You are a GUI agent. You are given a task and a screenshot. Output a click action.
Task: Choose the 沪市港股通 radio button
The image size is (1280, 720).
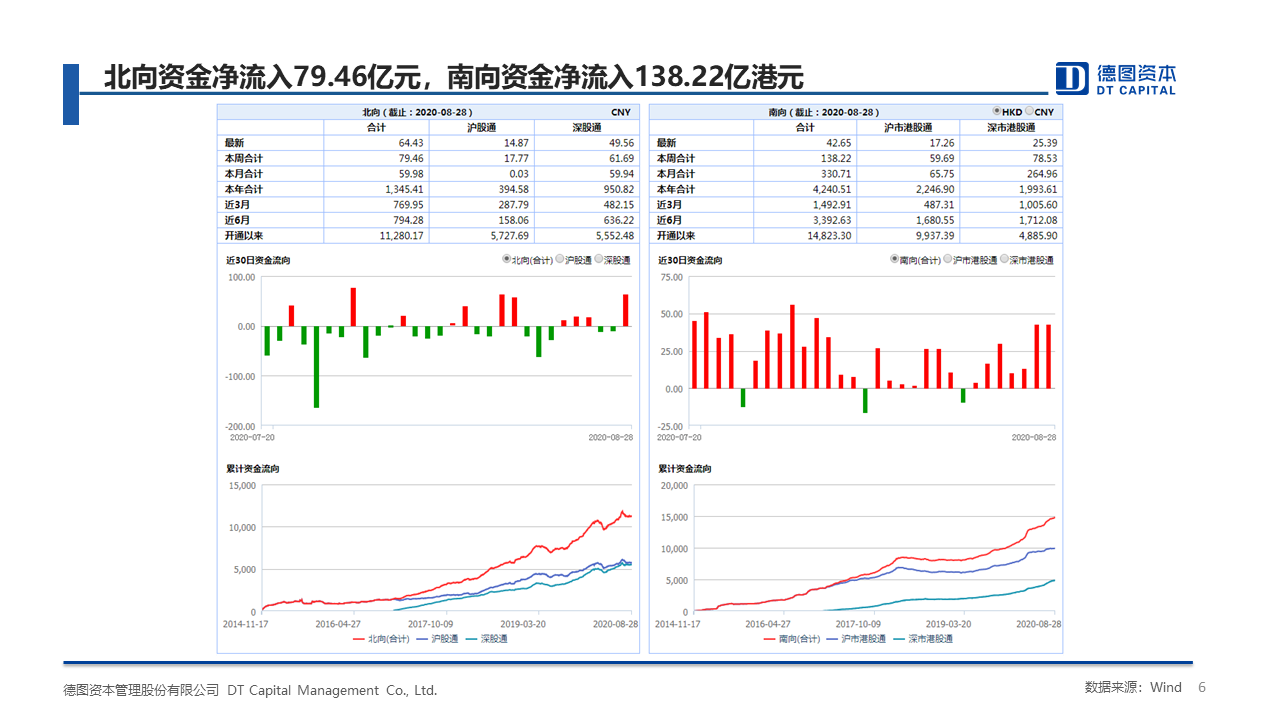947,259
